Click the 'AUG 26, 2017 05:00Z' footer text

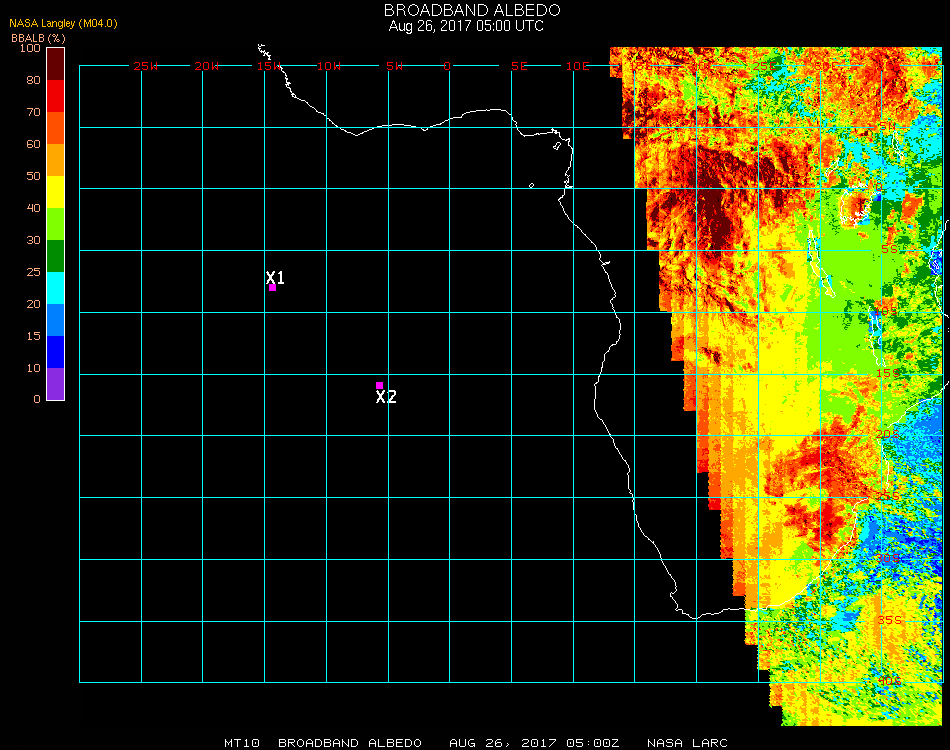coord(534,743)
